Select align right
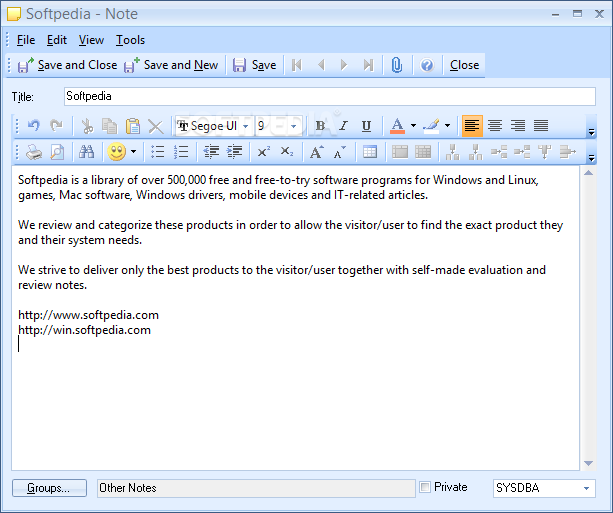 click(x=518, y=126)
